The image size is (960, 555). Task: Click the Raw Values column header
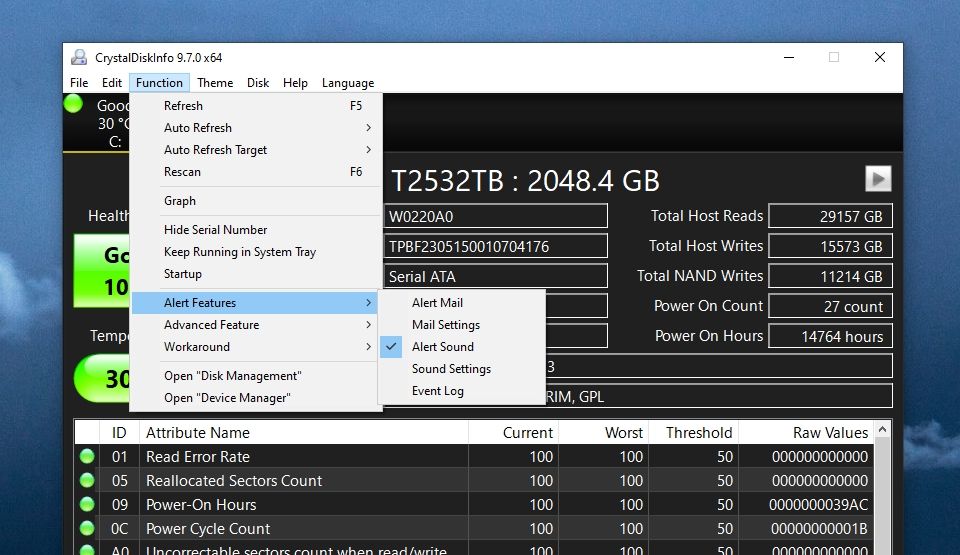click(806, 432)
